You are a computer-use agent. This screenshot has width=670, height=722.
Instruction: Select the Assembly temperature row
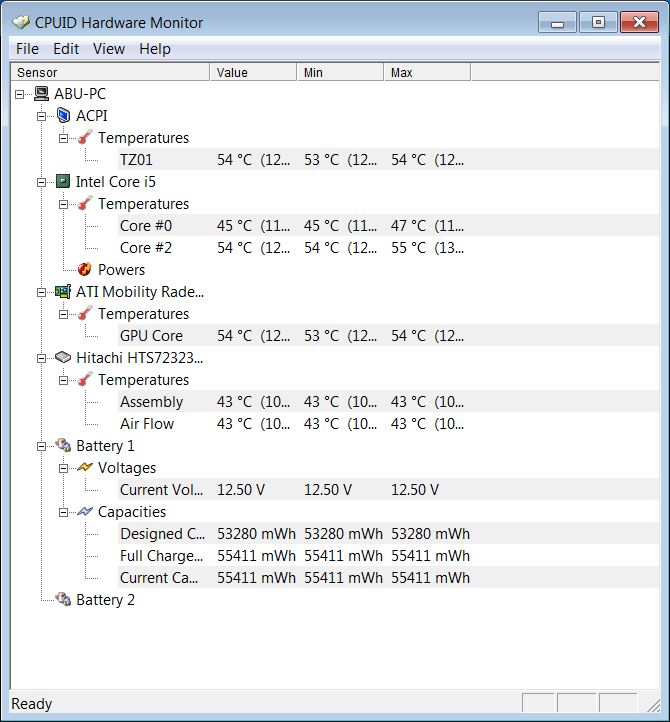(388, 402)
